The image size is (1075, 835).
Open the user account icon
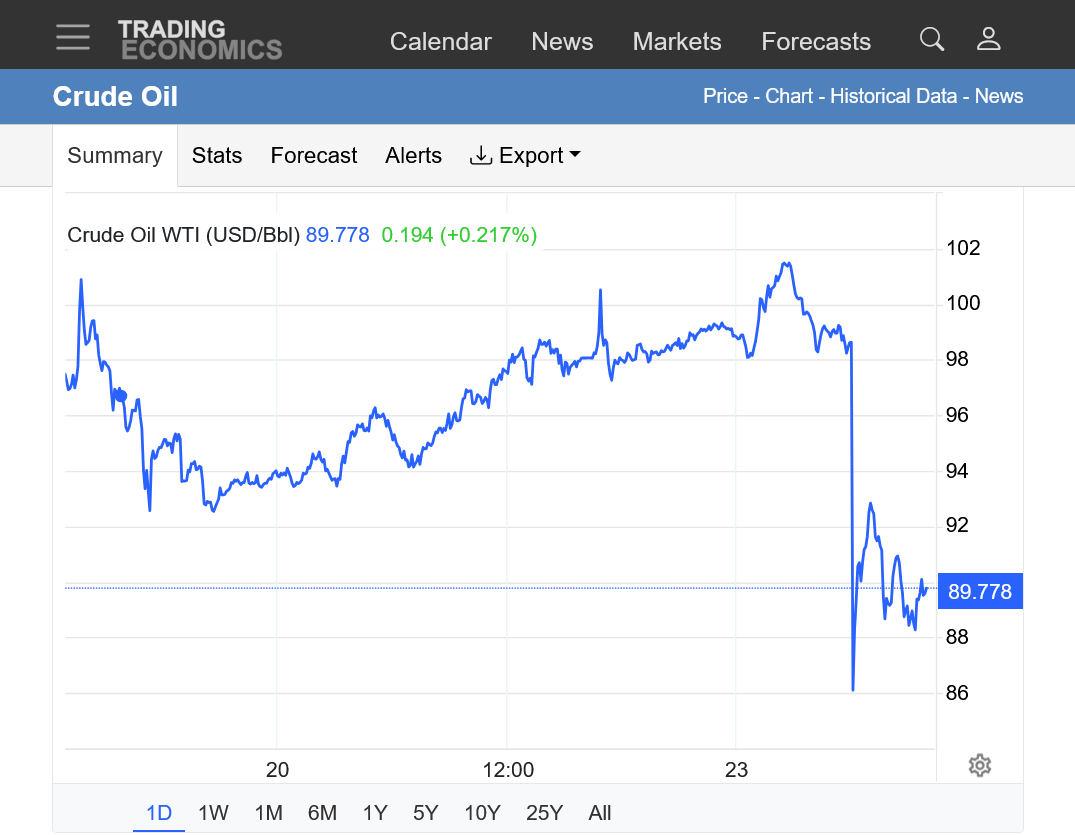988,39
